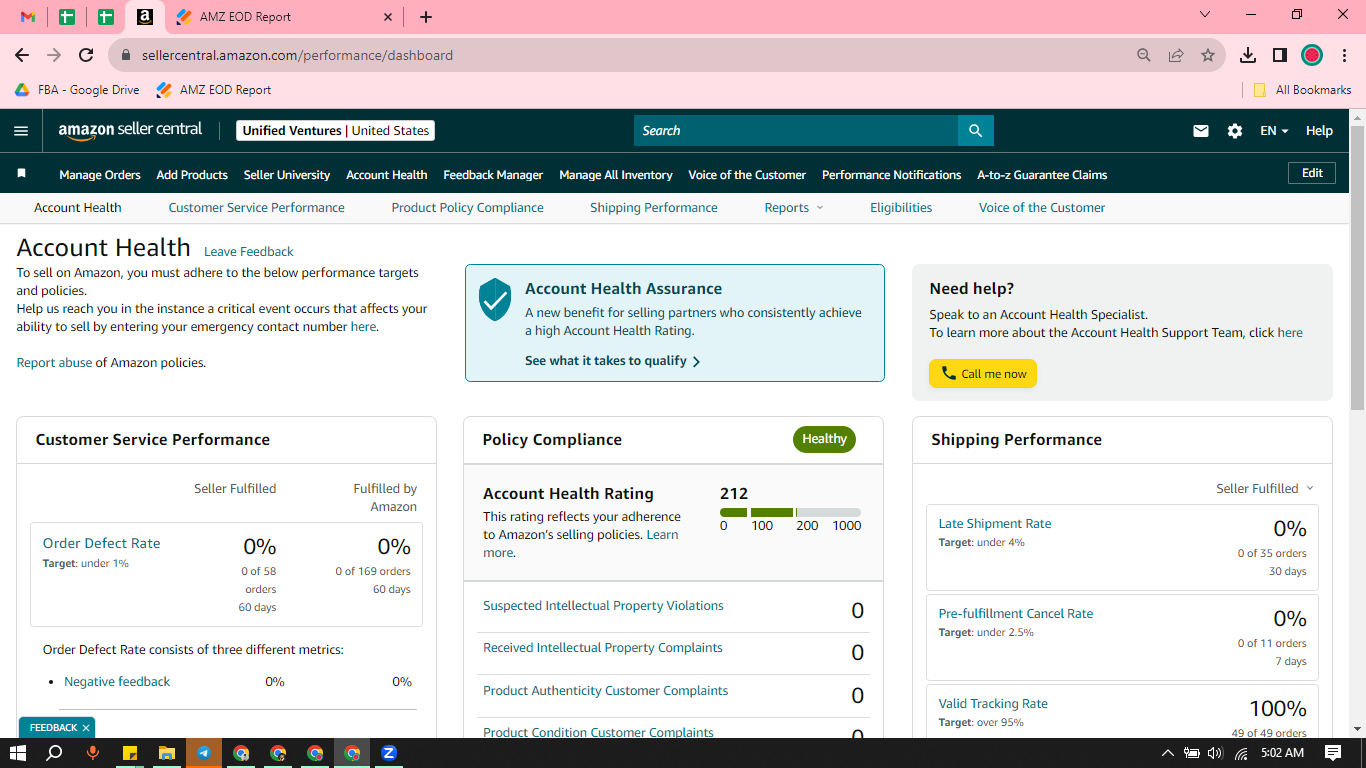Expand See what it takes to qualify
The width and height of the screenshot is (1366, 768).
point(612,361)
